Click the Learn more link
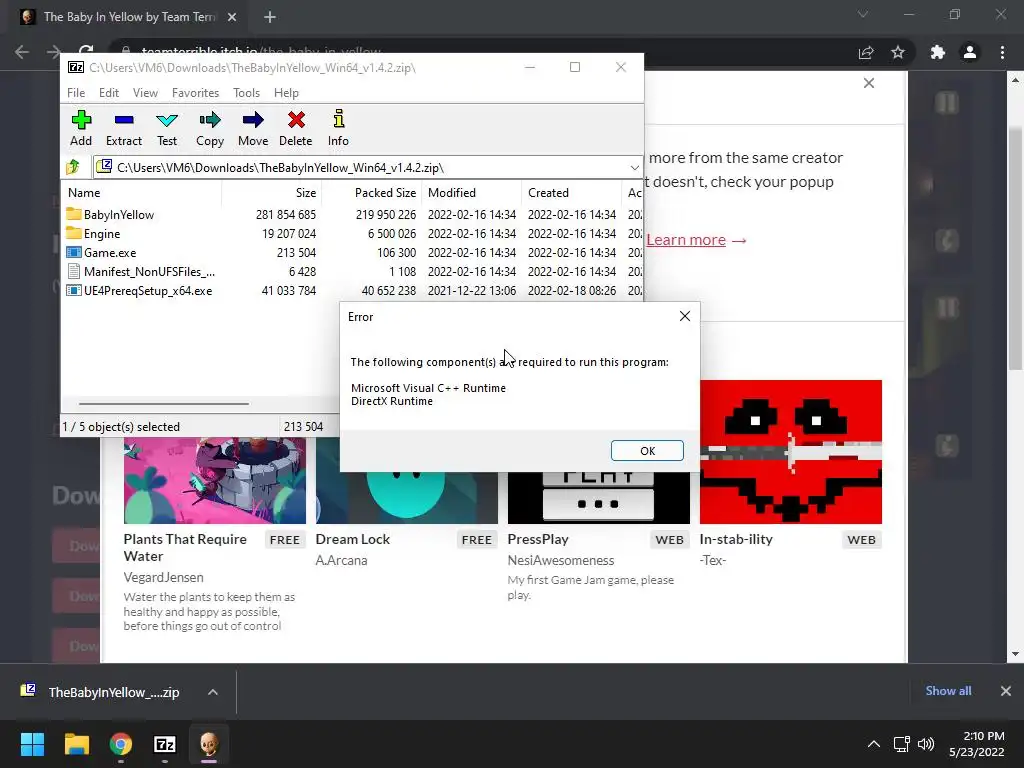This screenshot has width=1024, height=768. pos(686,240)
